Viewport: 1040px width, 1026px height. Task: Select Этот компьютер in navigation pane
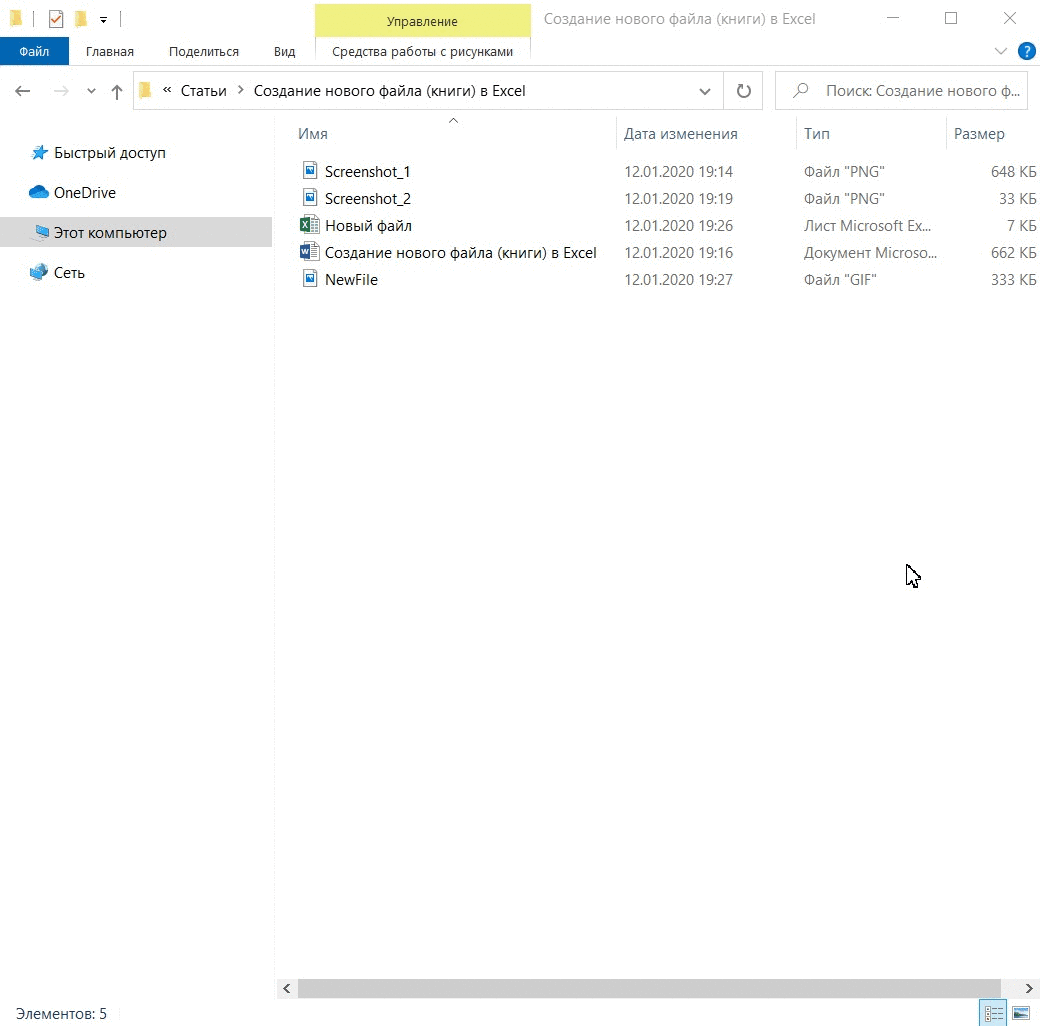click(x=136, y=233)
